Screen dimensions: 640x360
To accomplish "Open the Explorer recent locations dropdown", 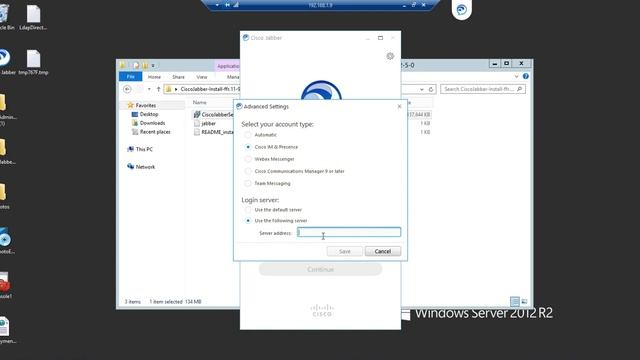I will tap(149, 89).
